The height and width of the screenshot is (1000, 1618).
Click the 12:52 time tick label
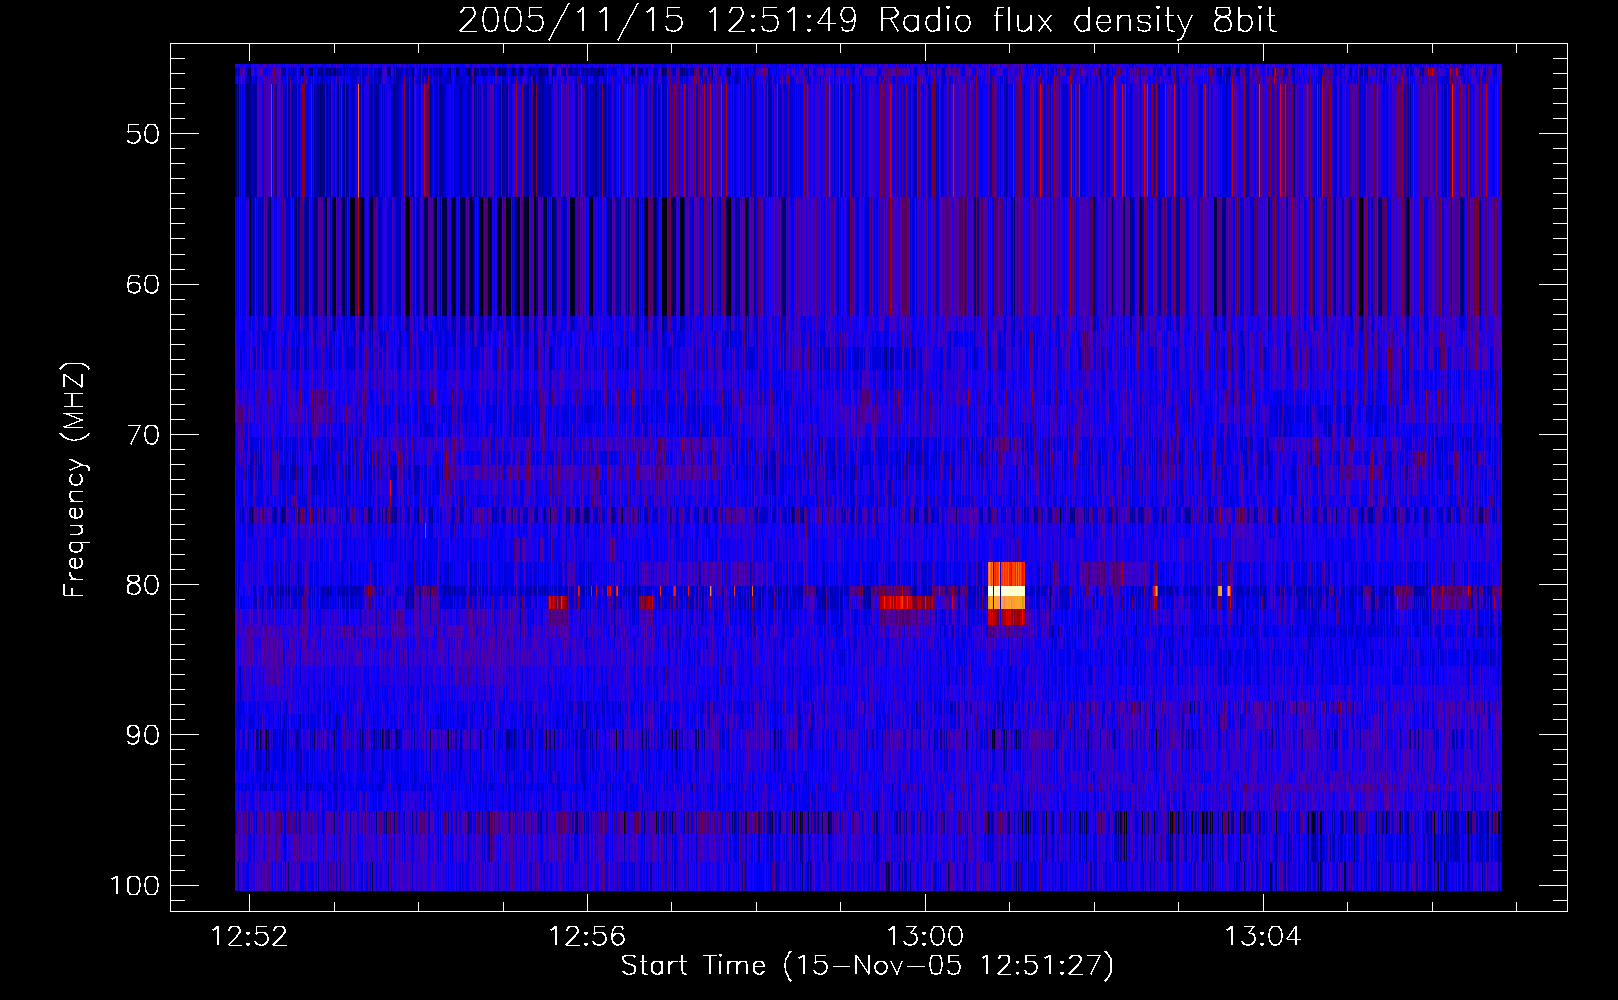249,937
